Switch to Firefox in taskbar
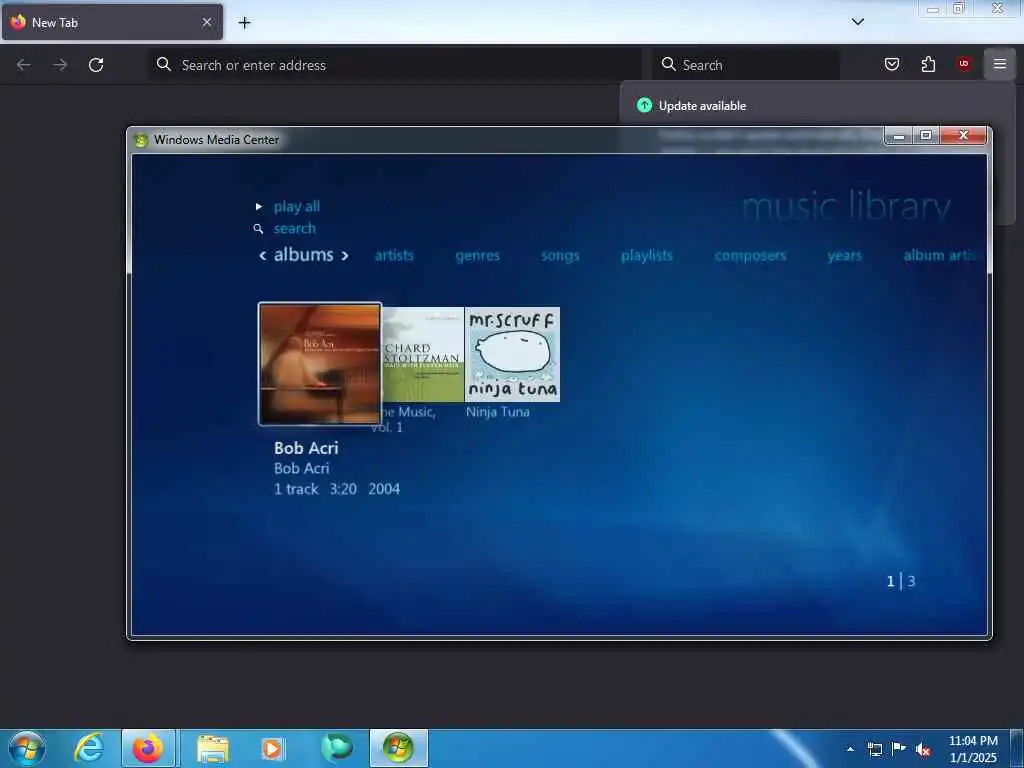 pos(148,748)
